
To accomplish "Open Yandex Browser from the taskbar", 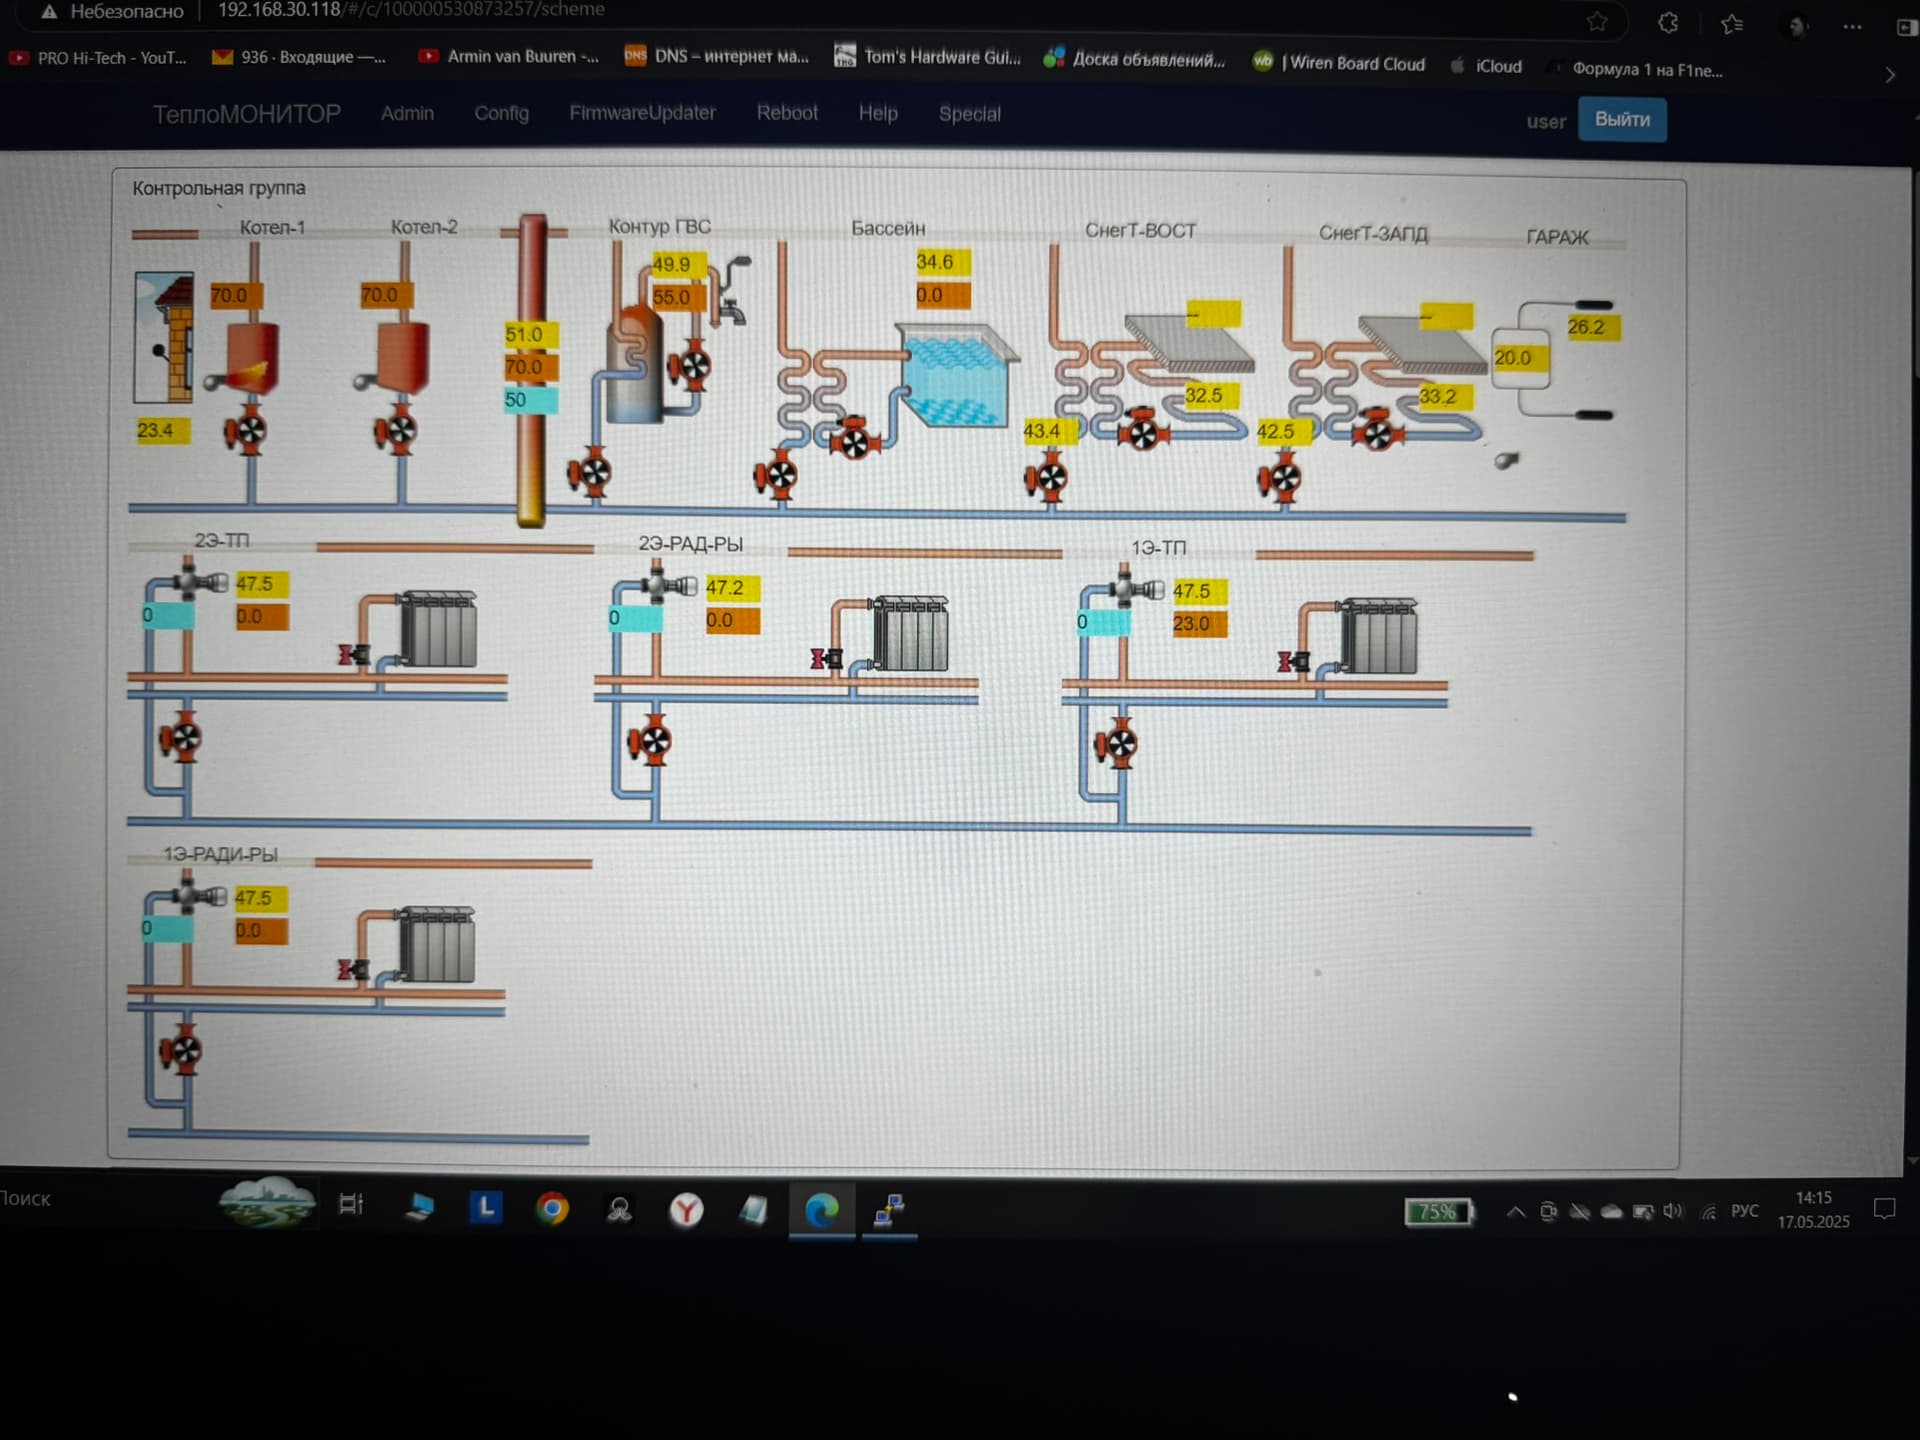I will pos(686,1210).
